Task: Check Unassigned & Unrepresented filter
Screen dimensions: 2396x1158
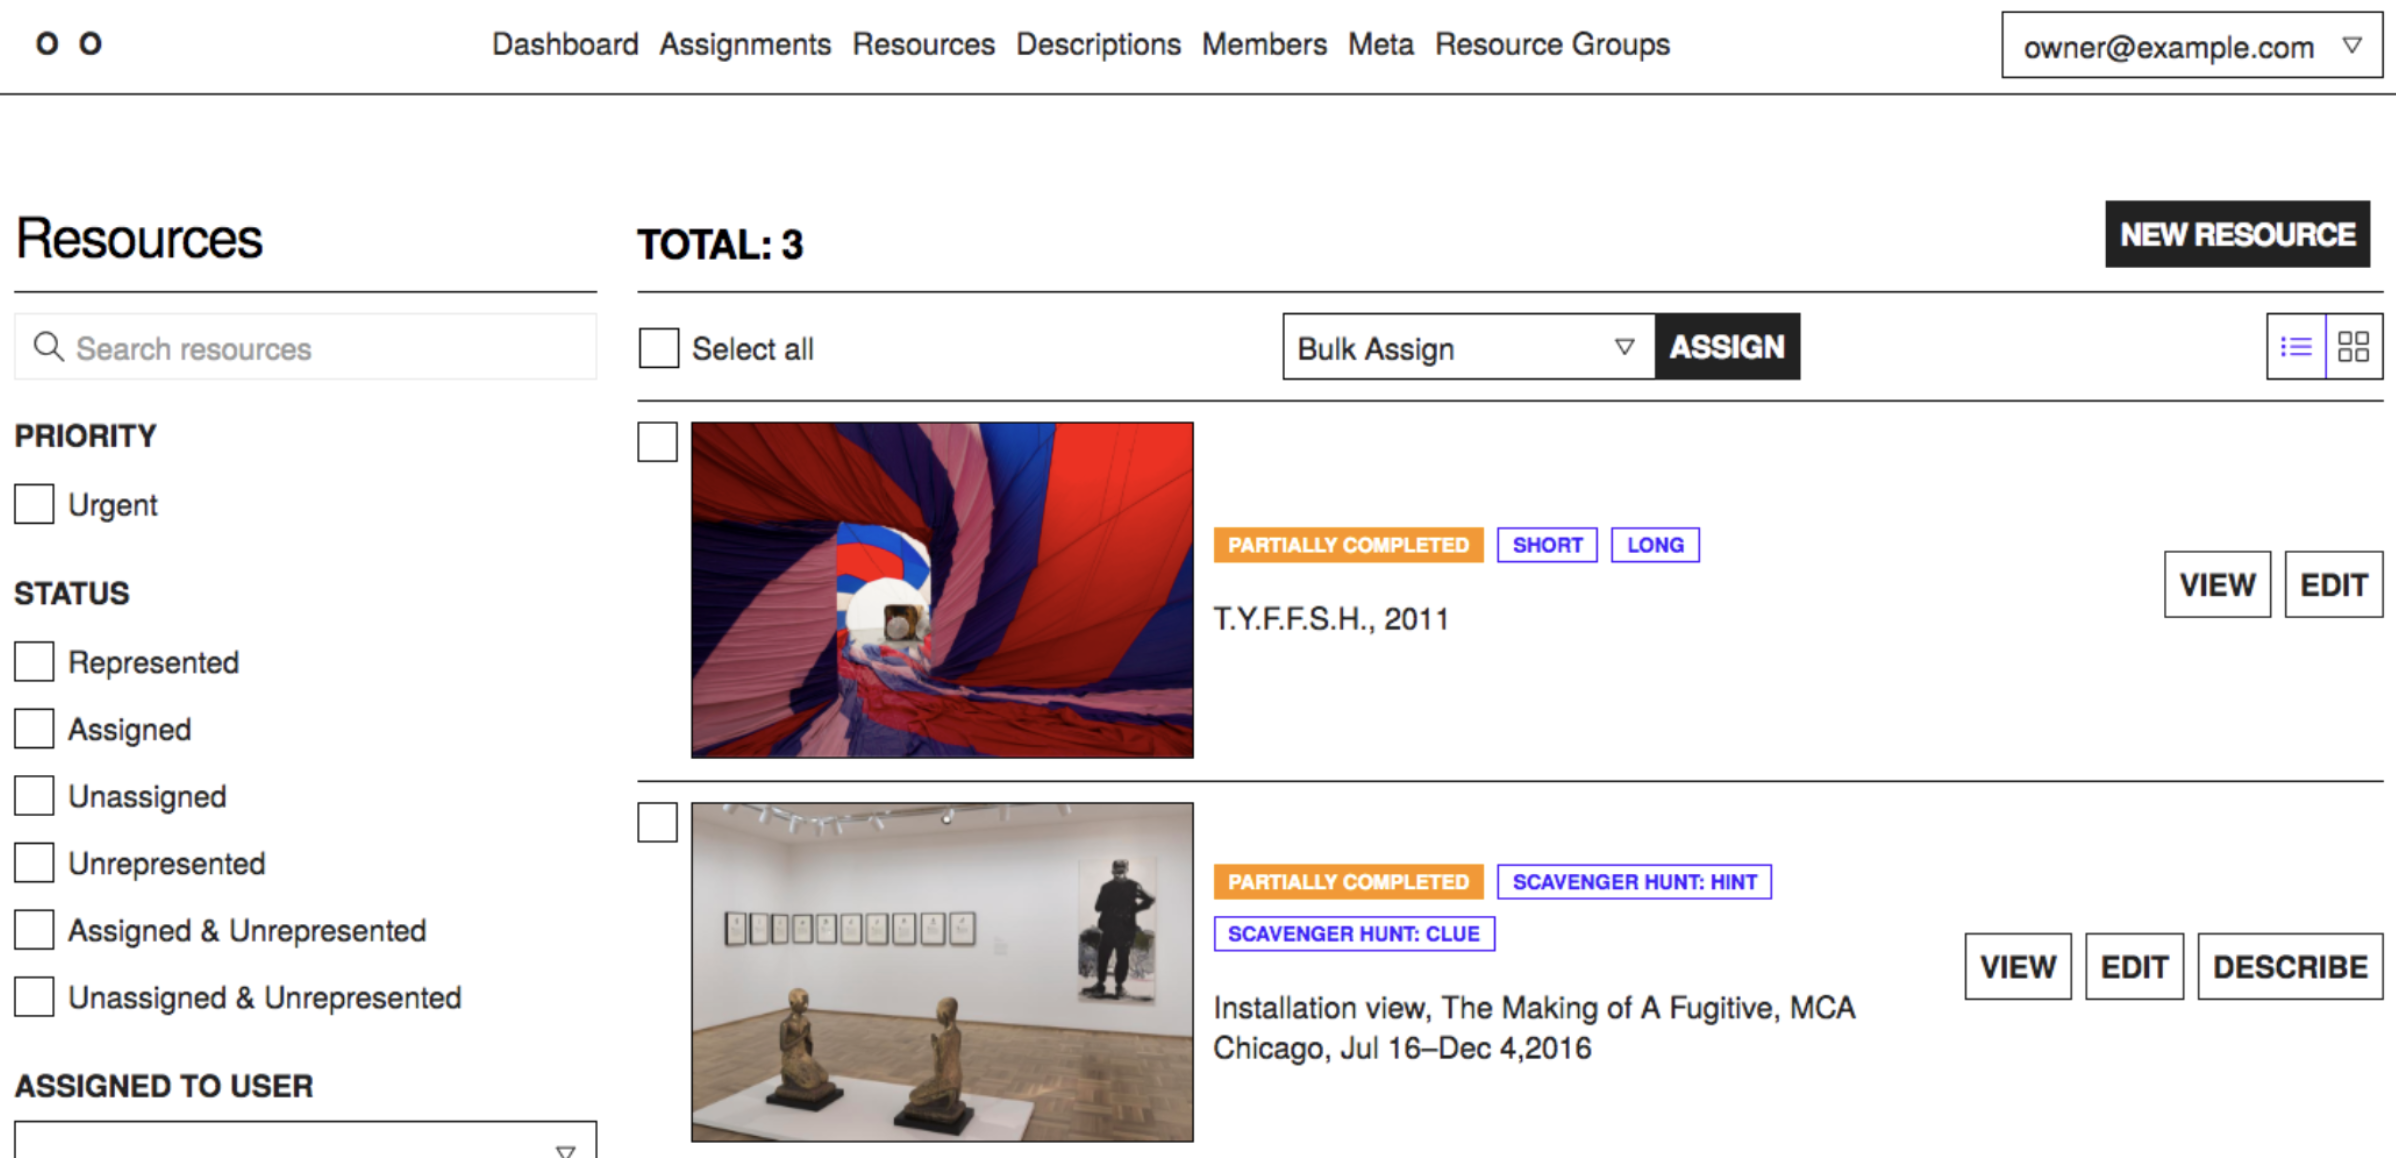Action: pyautogui.click(x=34, y=996)
